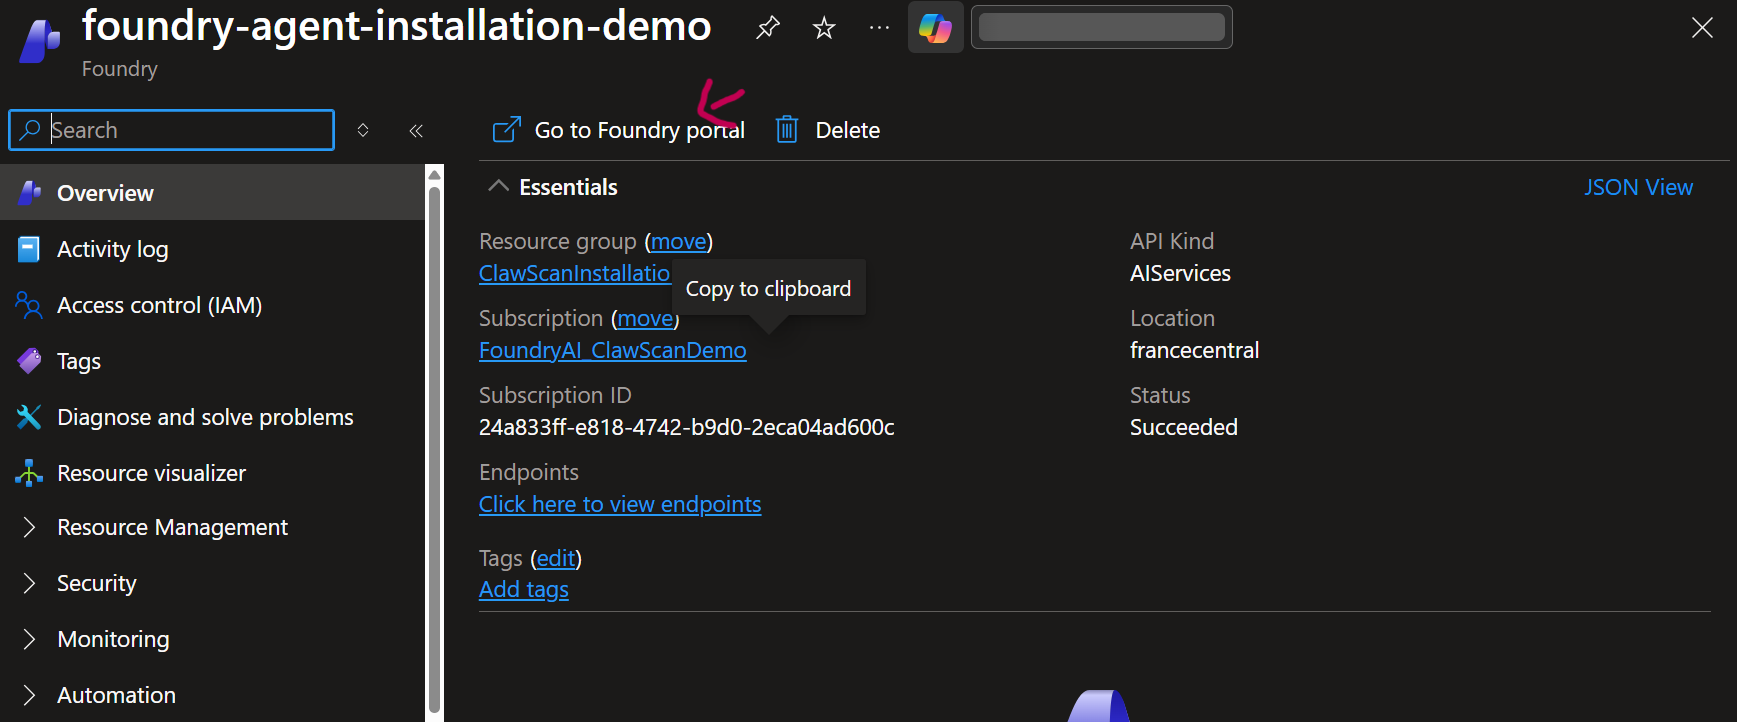
Task: Click move link beside Subscription
Action: (x=645, y=318)
